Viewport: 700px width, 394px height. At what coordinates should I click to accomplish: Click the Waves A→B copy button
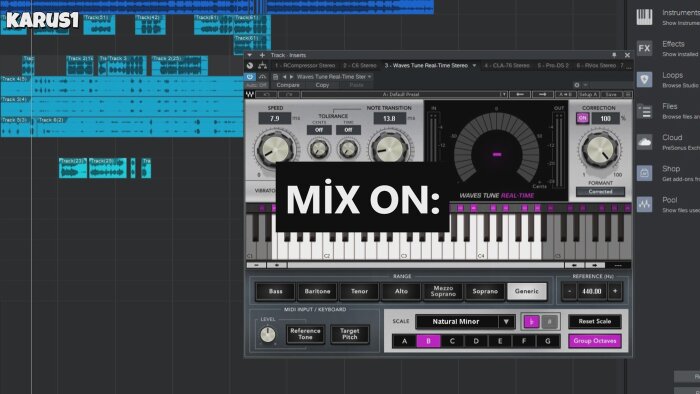[565, 94]
